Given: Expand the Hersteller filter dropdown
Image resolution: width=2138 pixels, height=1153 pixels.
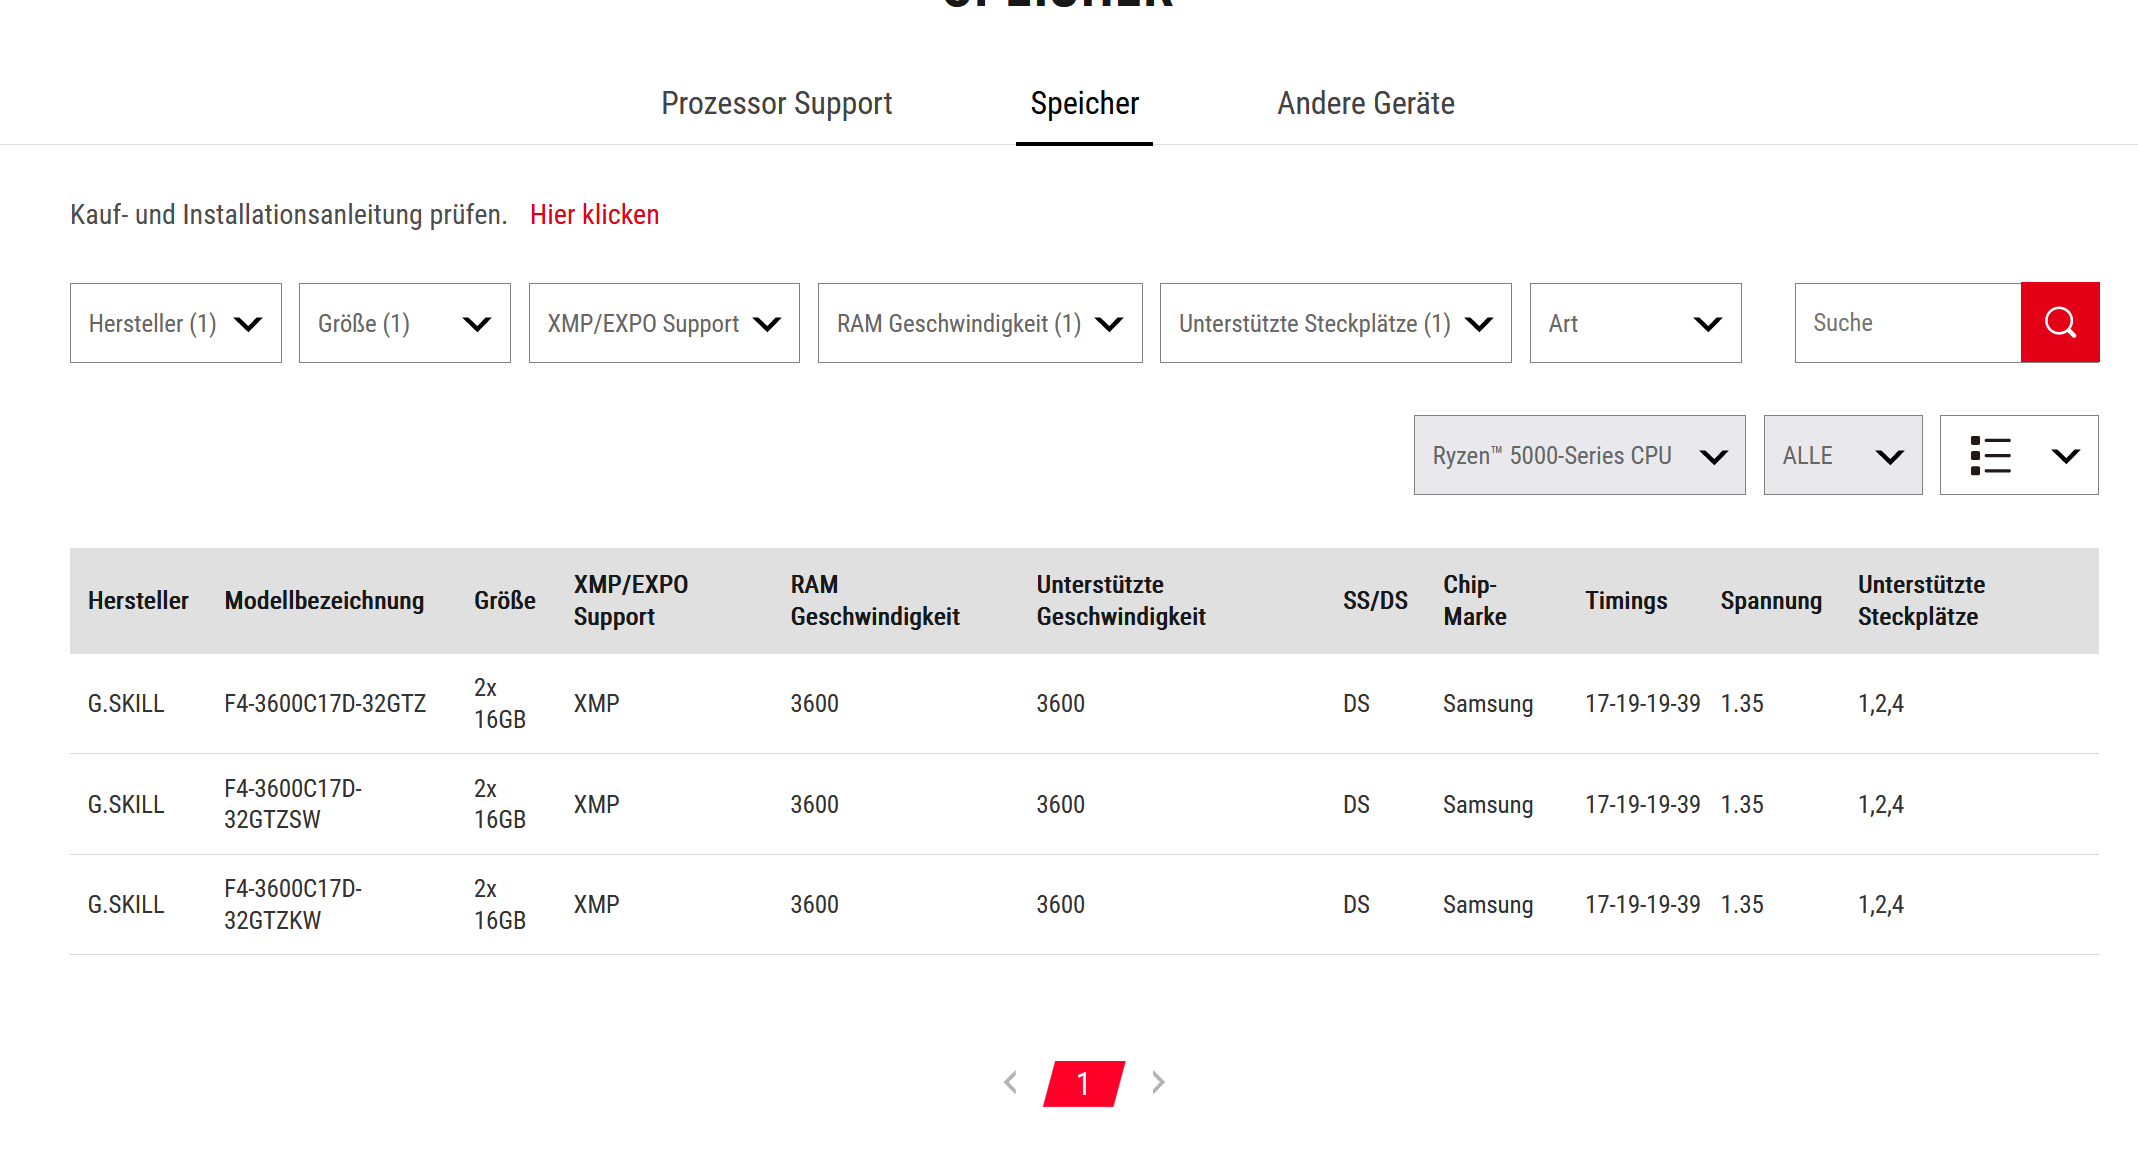Looking at the screenshot, I should 175,323.
